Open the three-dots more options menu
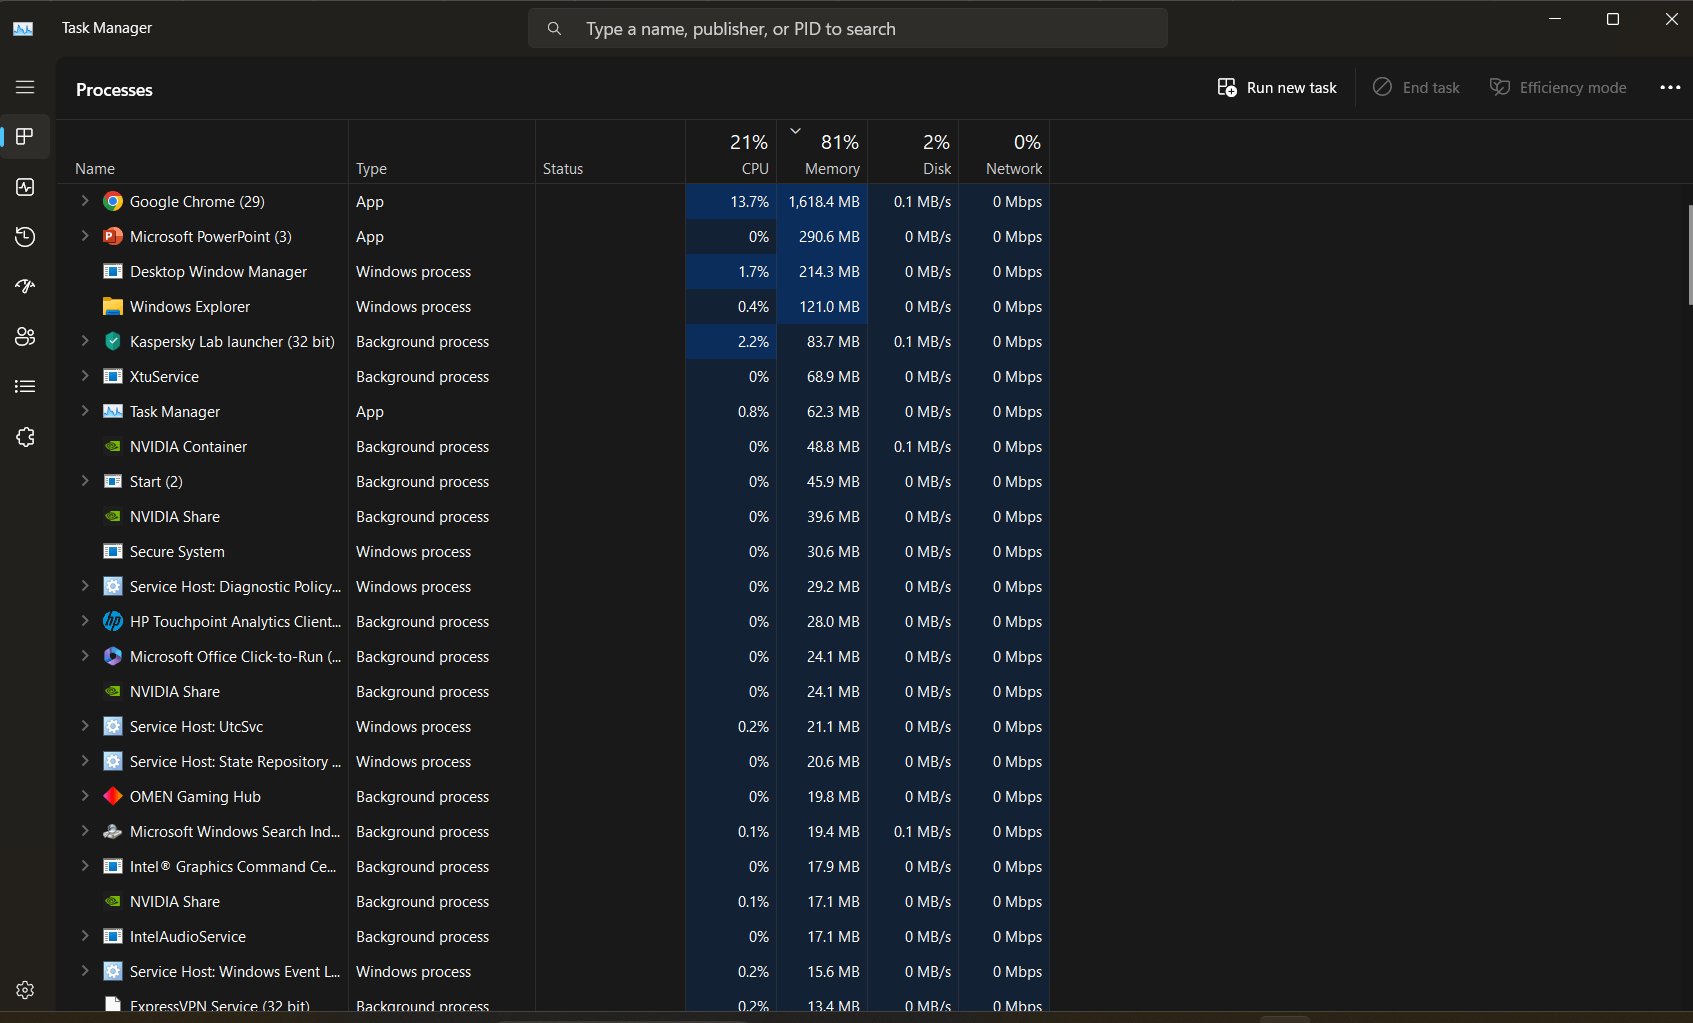1693x1023 pixels. pos(1670,88)
